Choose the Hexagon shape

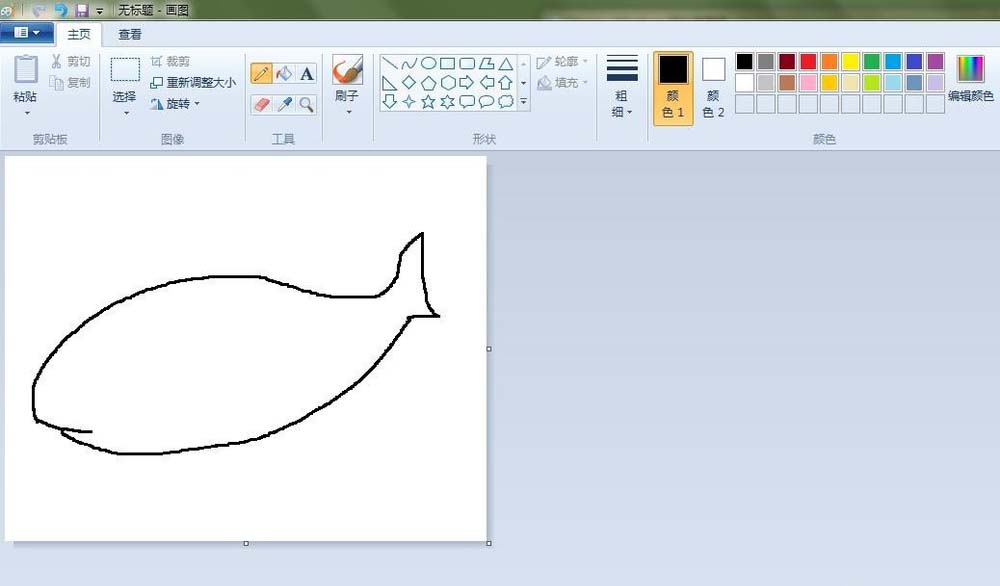[x=448, y=83]
